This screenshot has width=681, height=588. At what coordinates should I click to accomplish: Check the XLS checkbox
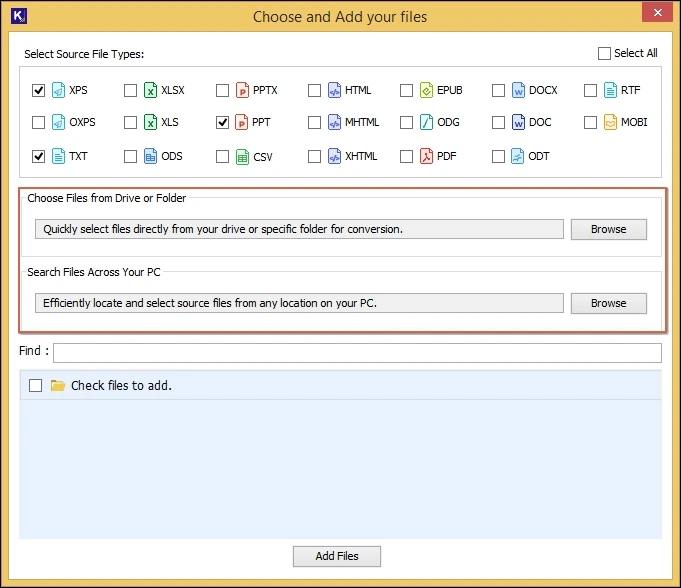click(x=130, y=122)
